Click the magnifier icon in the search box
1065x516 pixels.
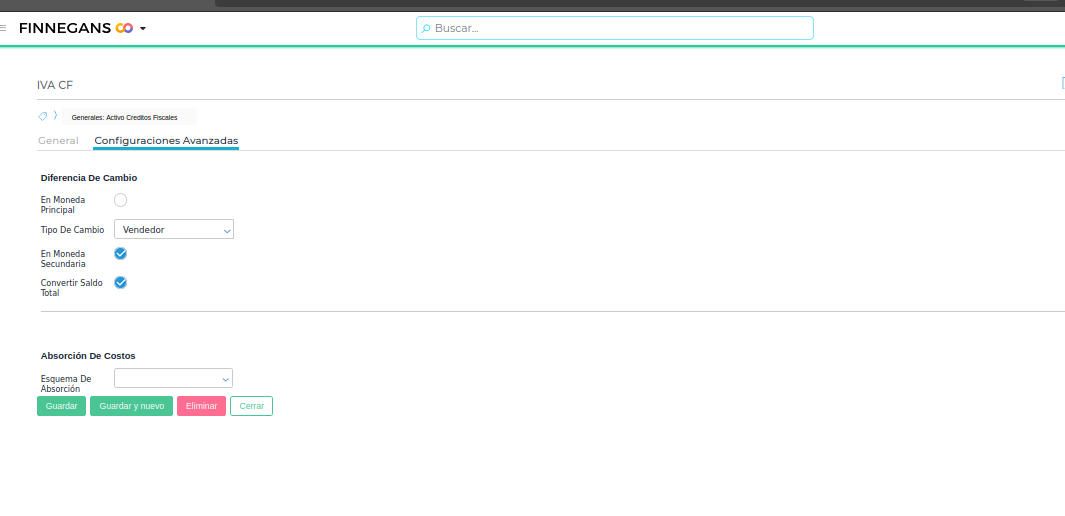(x=426, y=29)
